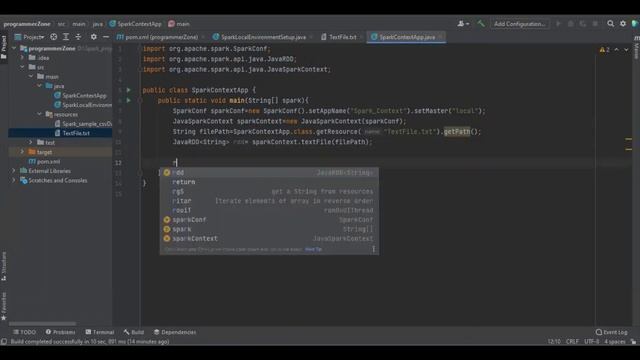Click Next Tip link in completion popup
Viewport: 640px width, 360px height.
pyautogui.click(x=313, y=249)
